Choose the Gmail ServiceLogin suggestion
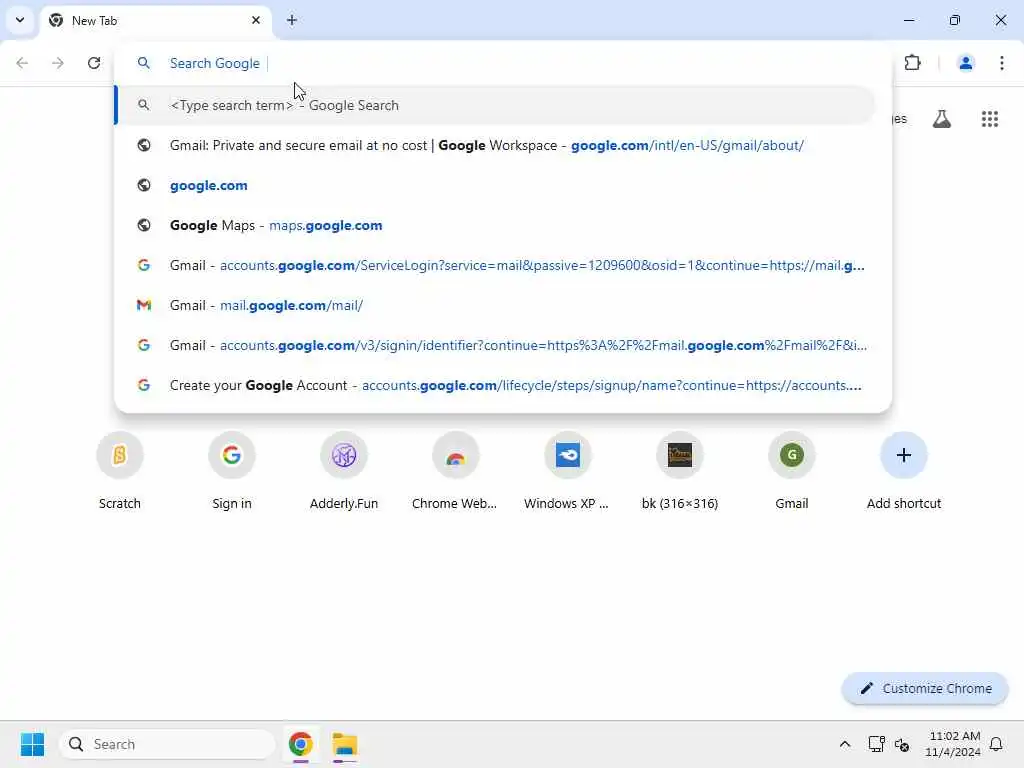The image size is (1024, 768). point(495,265)
